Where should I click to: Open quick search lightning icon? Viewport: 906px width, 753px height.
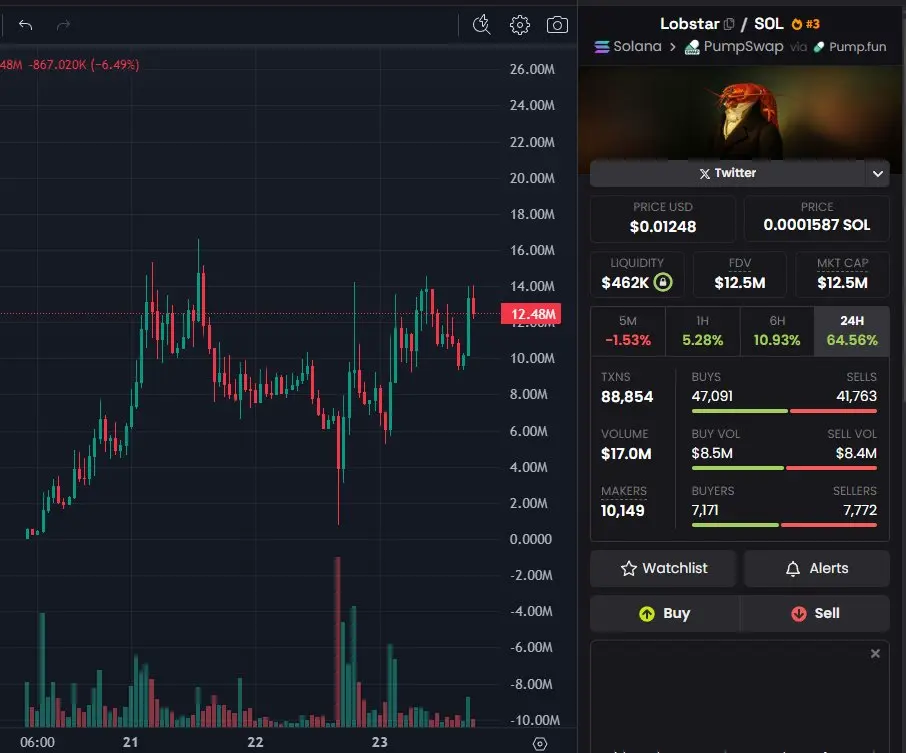[481, 25]
